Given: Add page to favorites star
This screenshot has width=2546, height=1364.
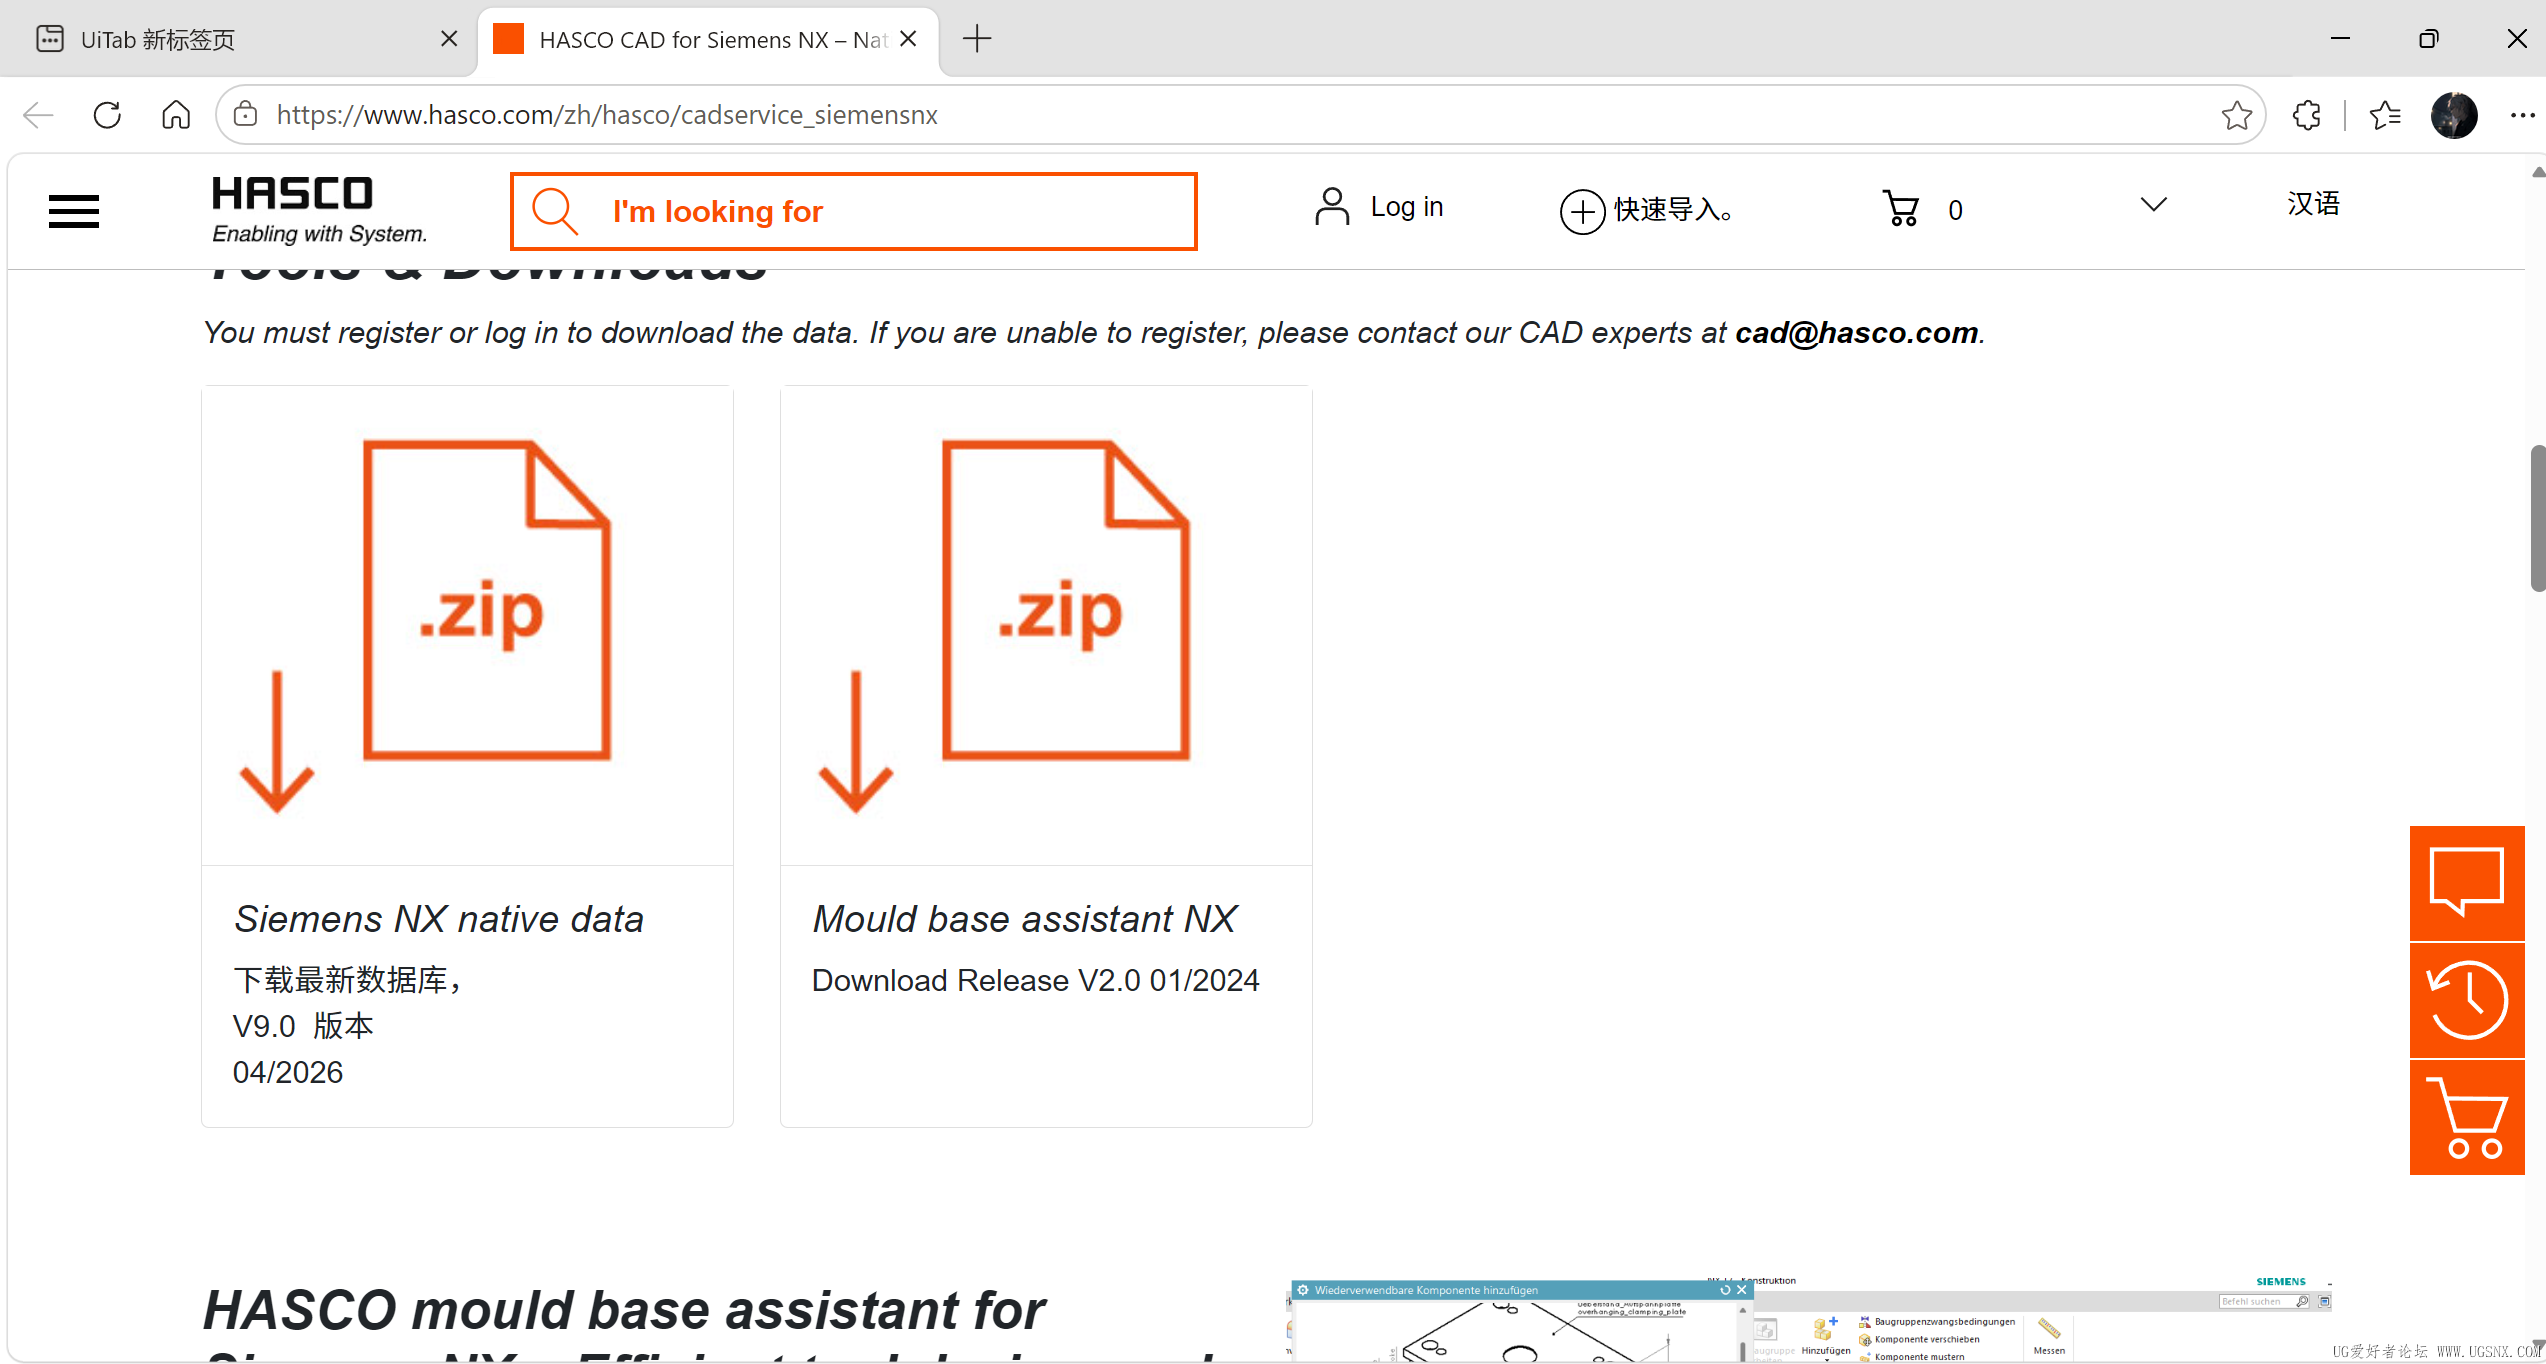Looking at the screenshot, I should 2236,115.
